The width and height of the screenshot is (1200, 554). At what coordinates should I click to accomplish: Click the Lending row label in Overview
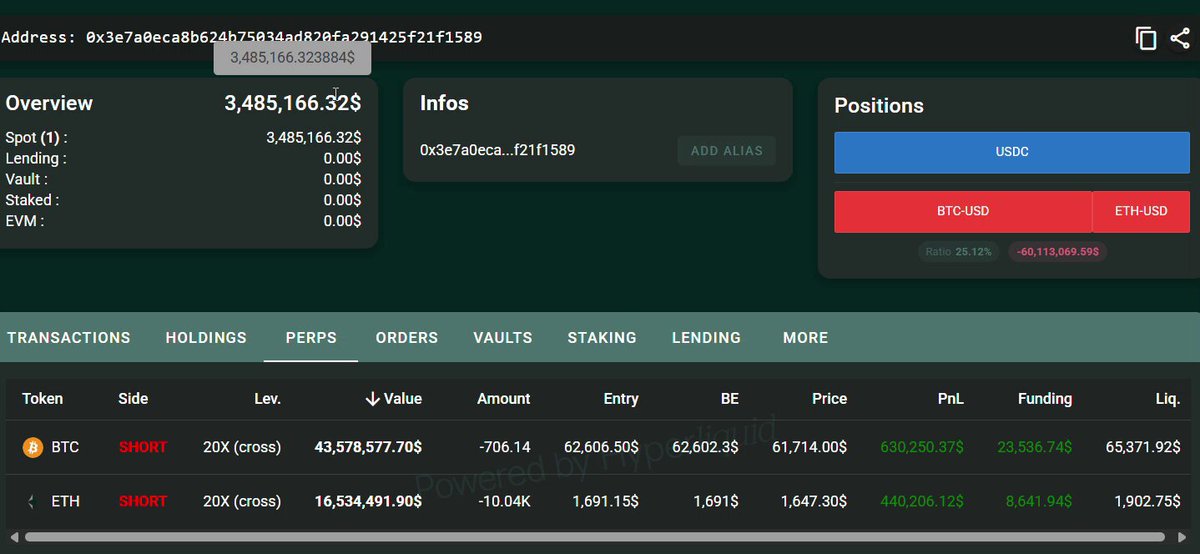(36, 158)
